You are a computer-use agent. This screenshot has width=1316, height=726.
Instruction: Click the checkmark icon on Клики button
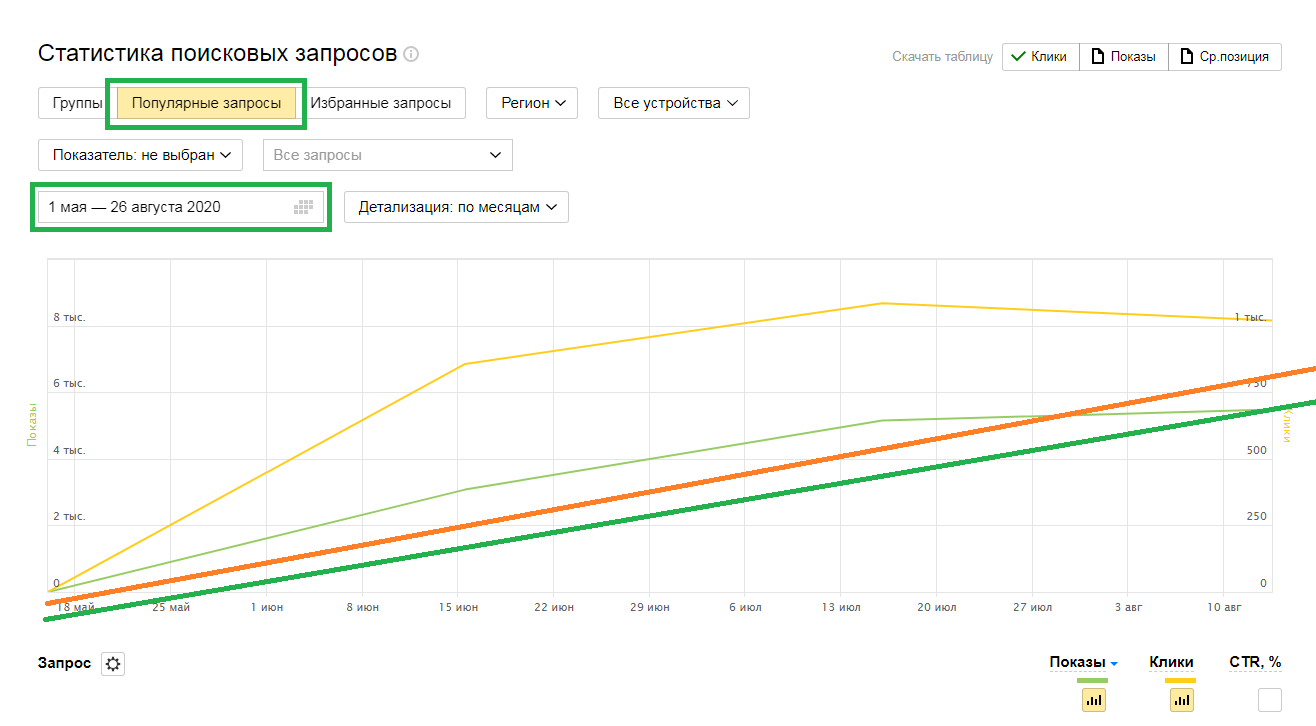1018,57
